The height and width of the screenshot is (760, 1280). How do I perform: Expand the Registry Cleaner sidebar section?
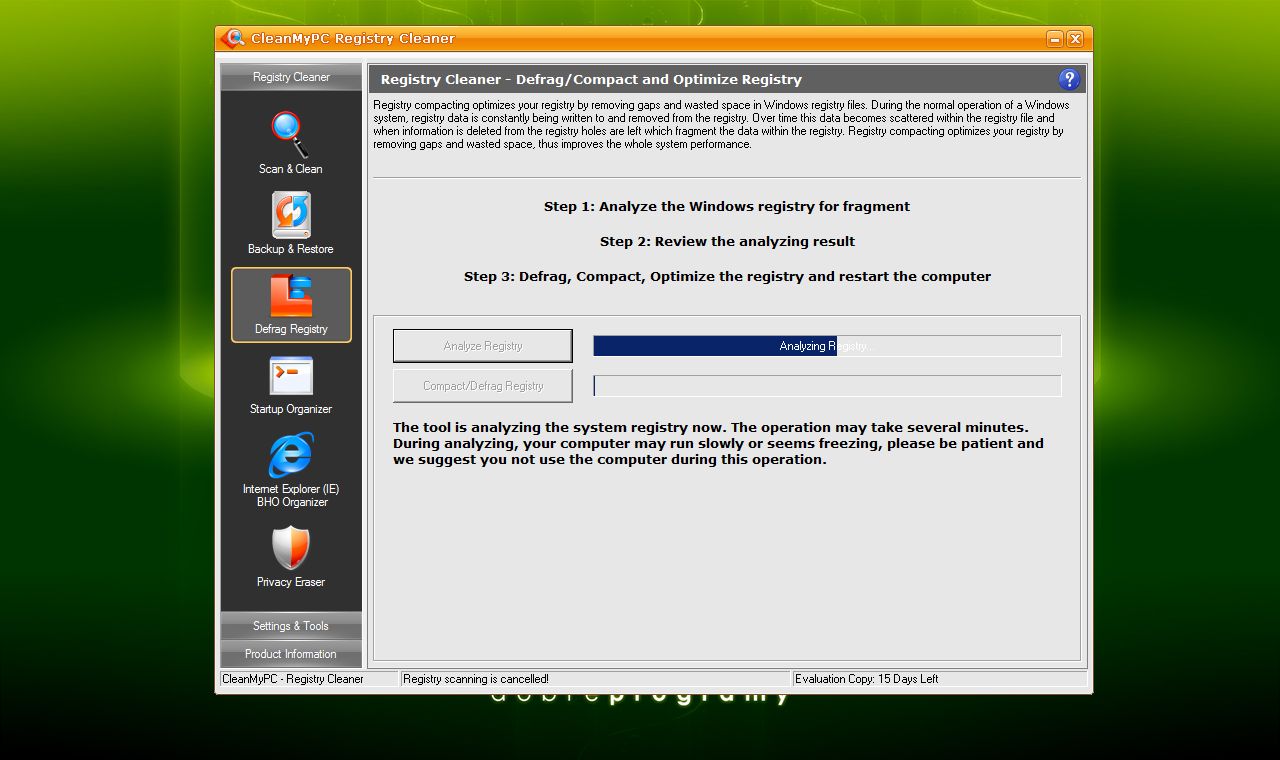pos(291,77)
